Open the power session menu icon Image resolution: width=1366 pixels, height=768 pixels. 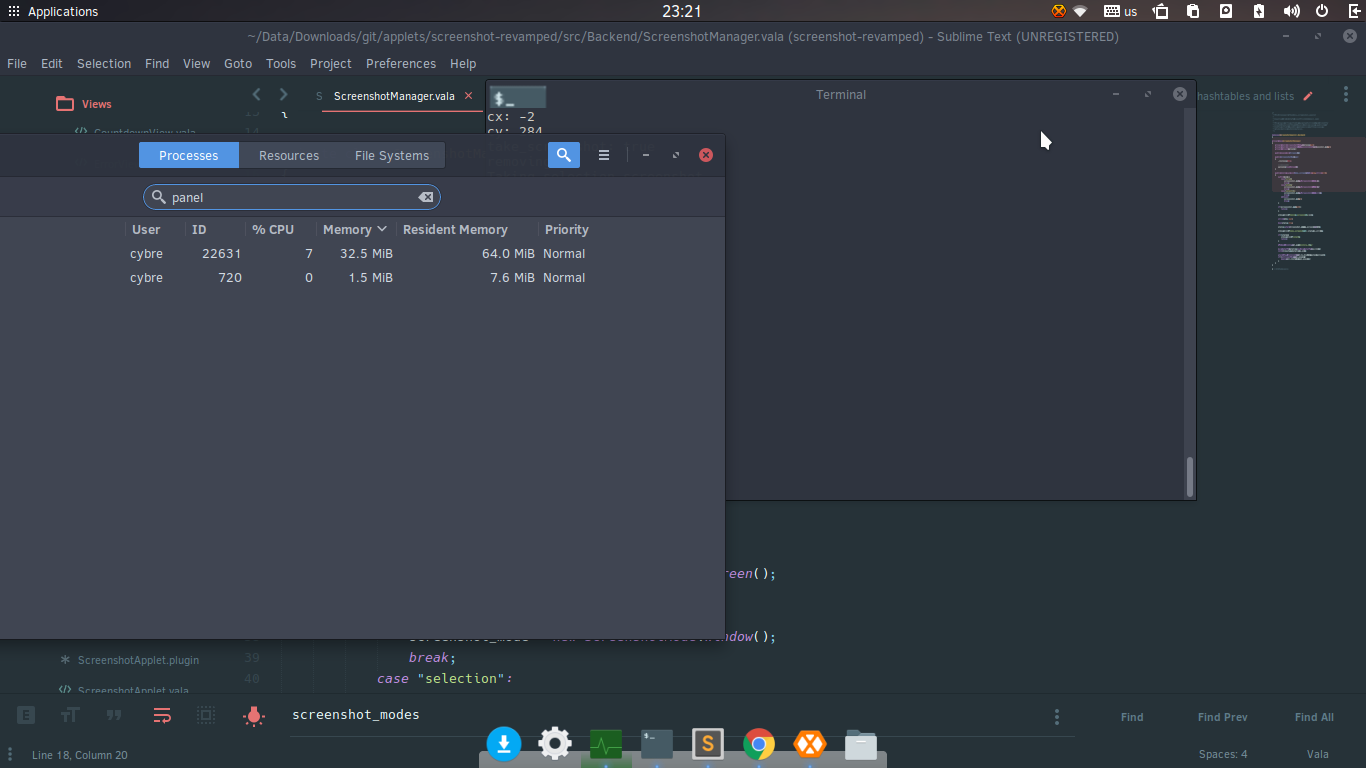click(1322, 11)
